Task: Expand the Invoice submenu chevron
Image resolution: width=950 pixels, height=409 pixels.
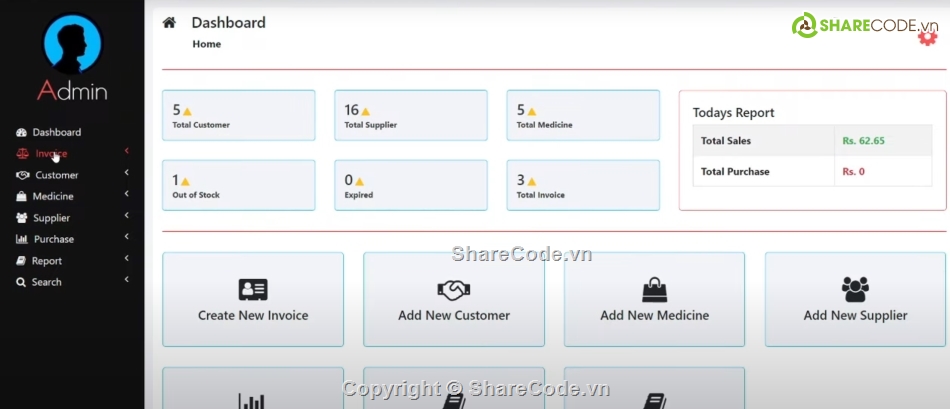Action: [127, 151]
